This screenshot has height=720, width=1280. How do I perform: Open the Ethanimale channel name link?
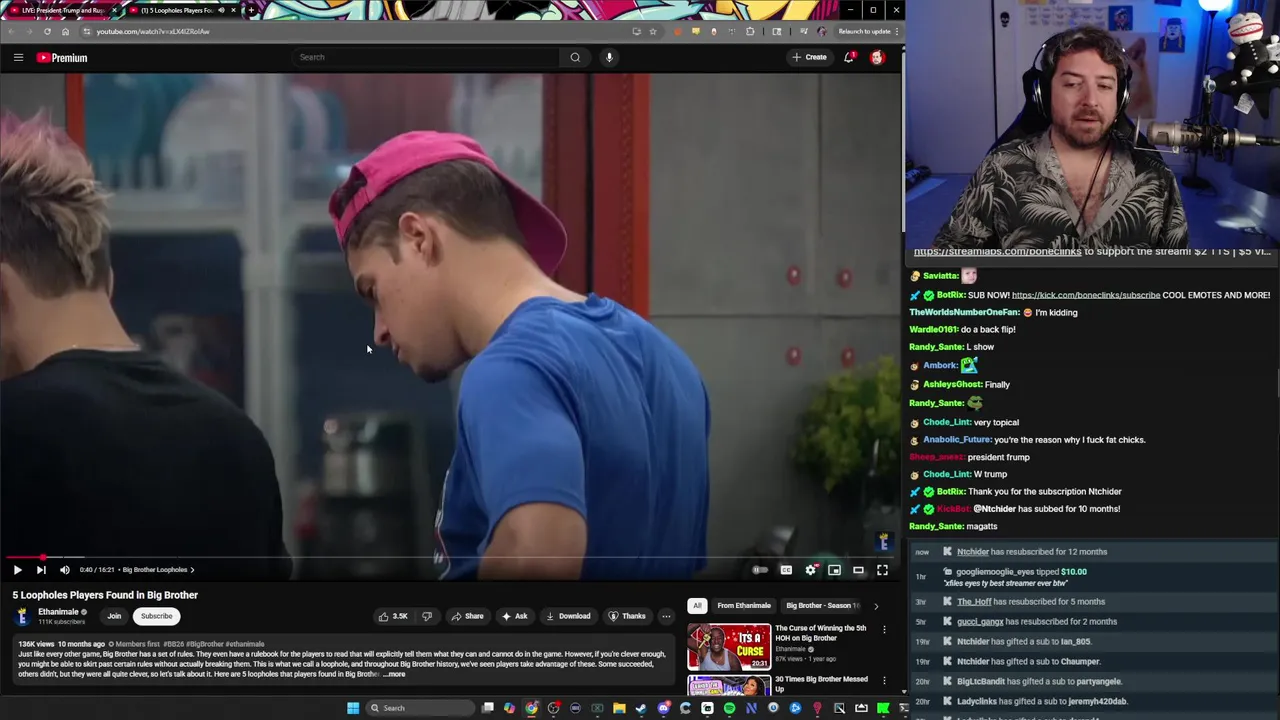click(58, 612)
